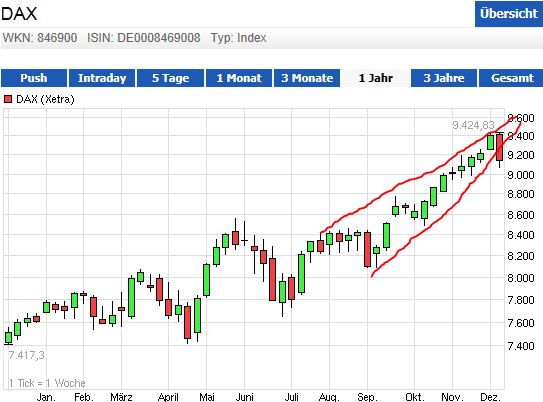Click the 8.000 y-axis label
The width and height of the screenshot is (543, 402).
point(521,278)
